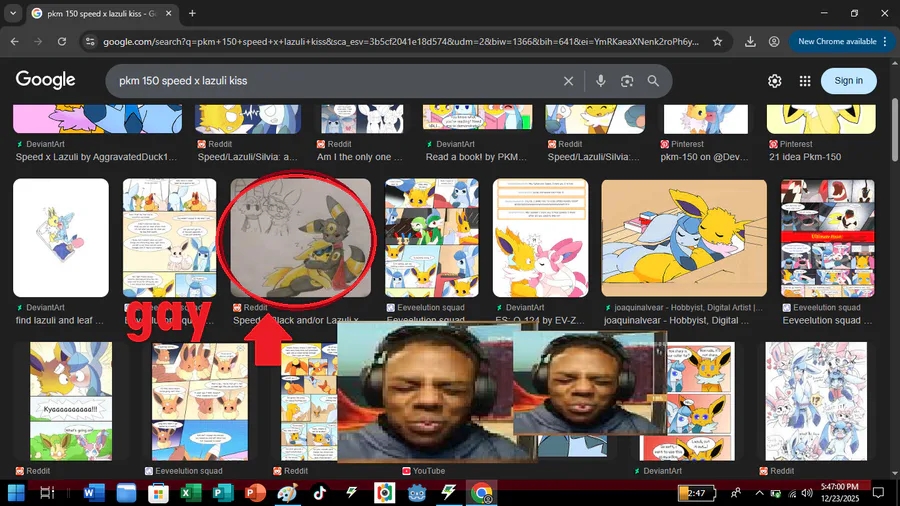Switch to the Chrome taskbar icon
Image resolution: width=900 pixels, height=506 pixels.
click(x=481, y=493)
